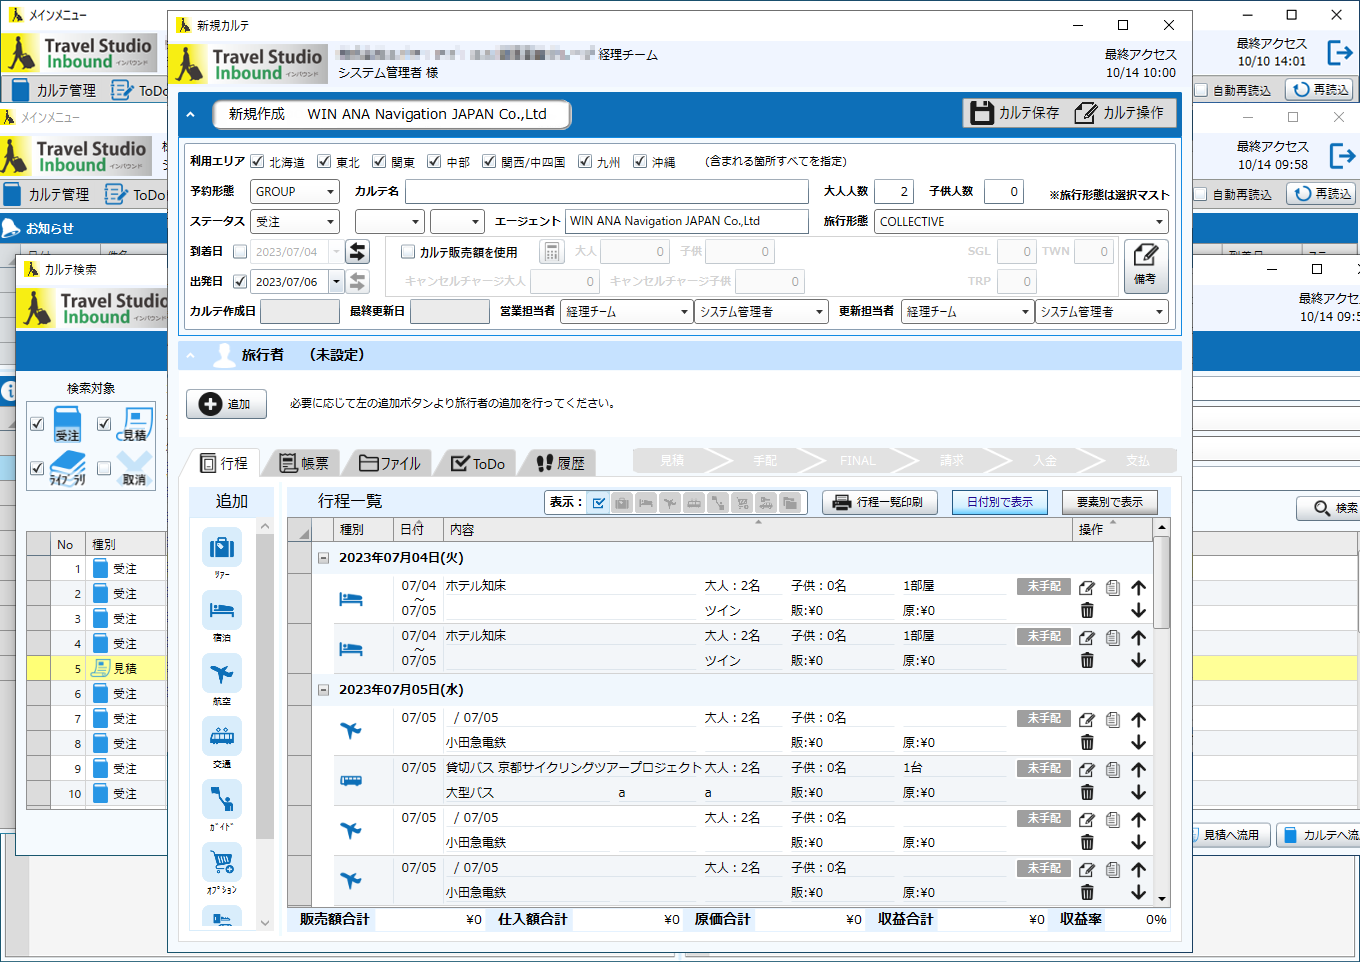Show only tour items with the suitcase filter
Image resolution: width=1360 pixels, height=962 pixels.
(x=622, y=502)
